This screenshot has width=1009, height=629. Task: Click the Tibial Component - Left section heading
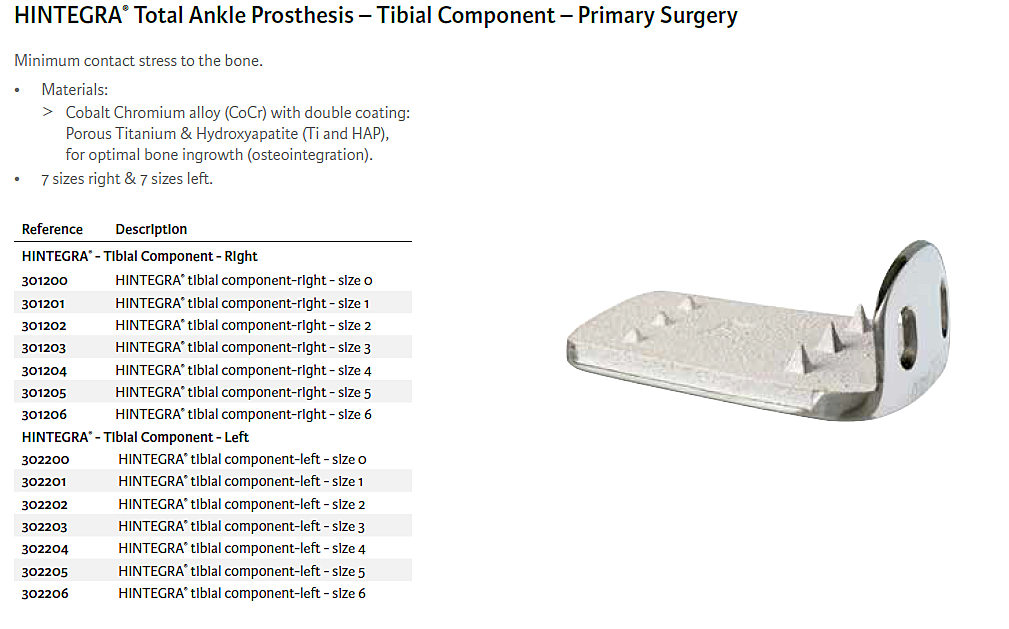(x=135, y=437)
